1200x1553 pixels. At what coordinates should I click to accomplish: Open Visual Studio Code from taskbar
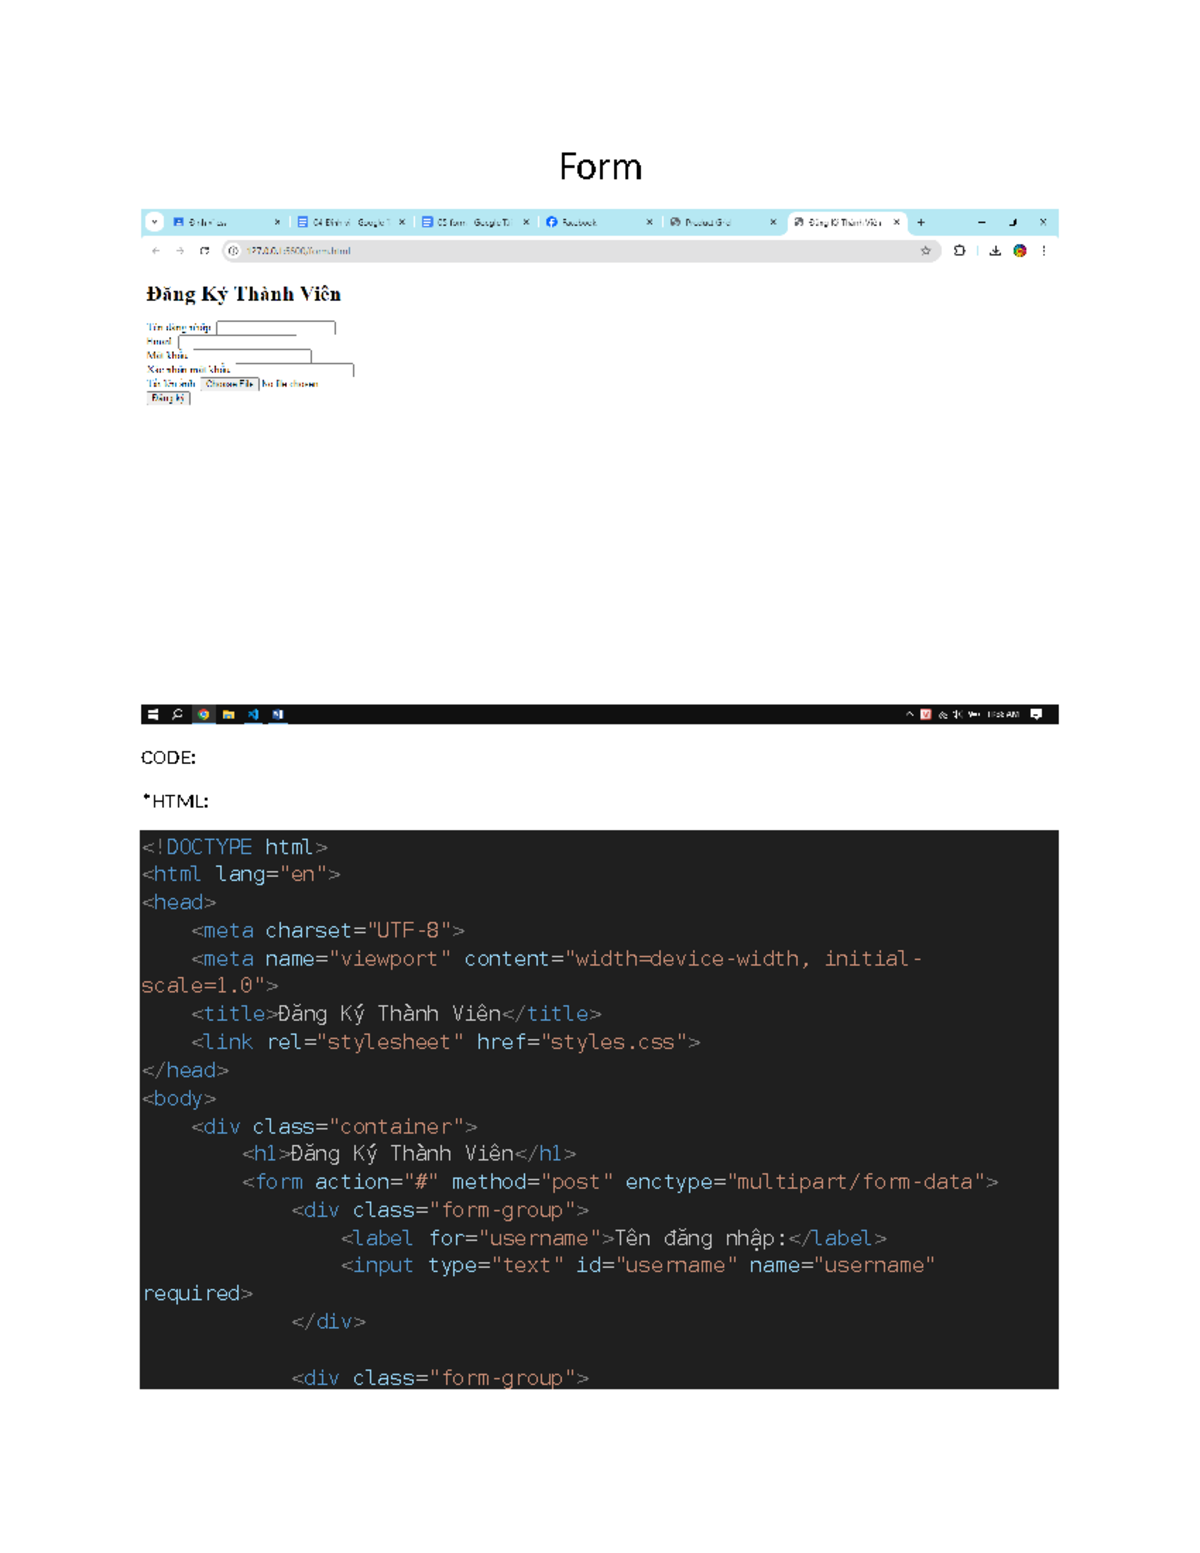click(x=254, y=714)
